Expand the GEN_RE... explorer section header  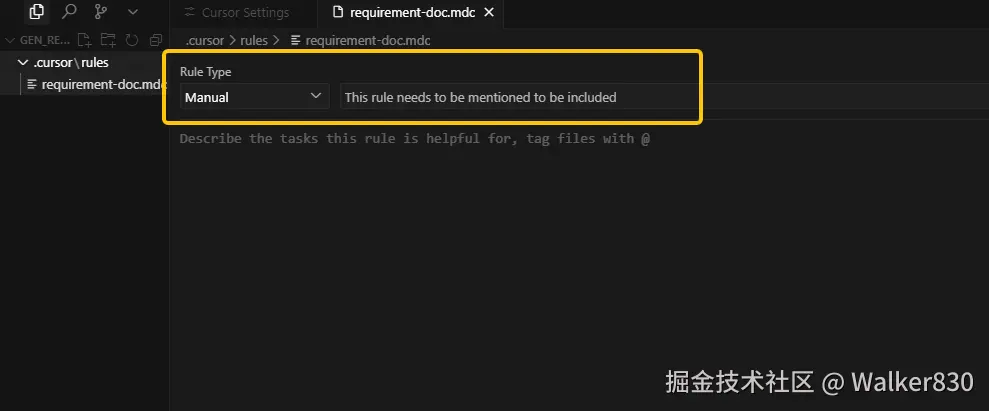[x=40, y=40]
